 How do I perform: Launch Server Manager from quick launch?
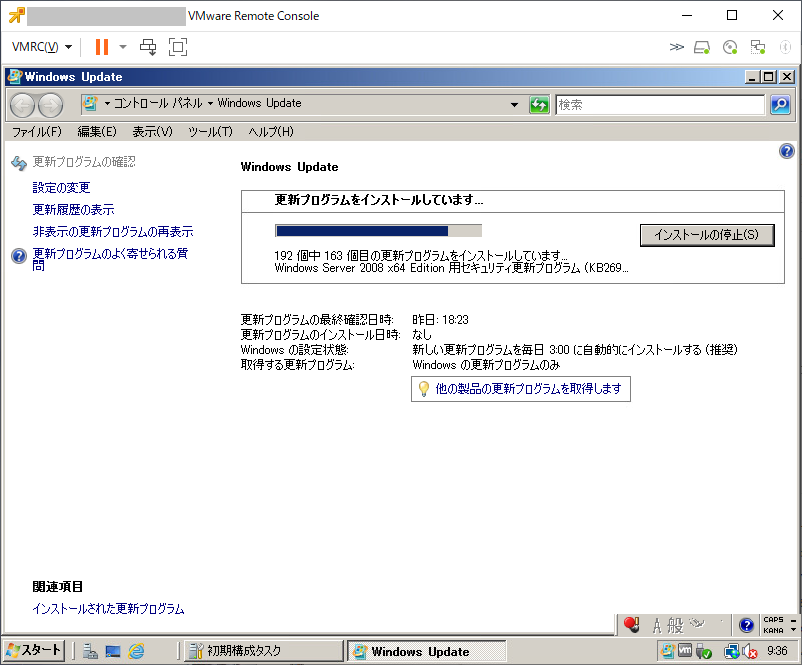pyautogui.click(x=91, y=651)
